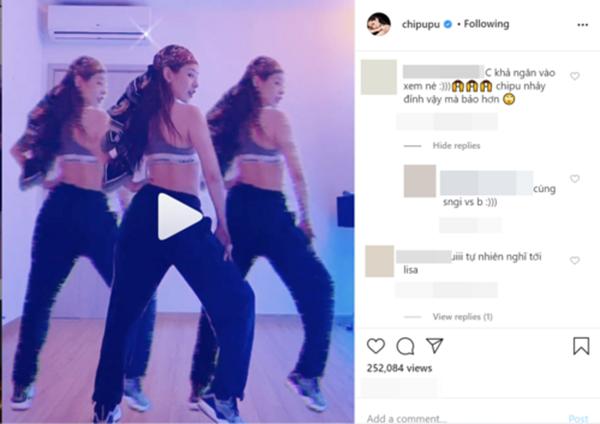Open first commenter's avatar thumbnail
The image size is (600, 424).
pyautogui.click(x=379, y=77)
